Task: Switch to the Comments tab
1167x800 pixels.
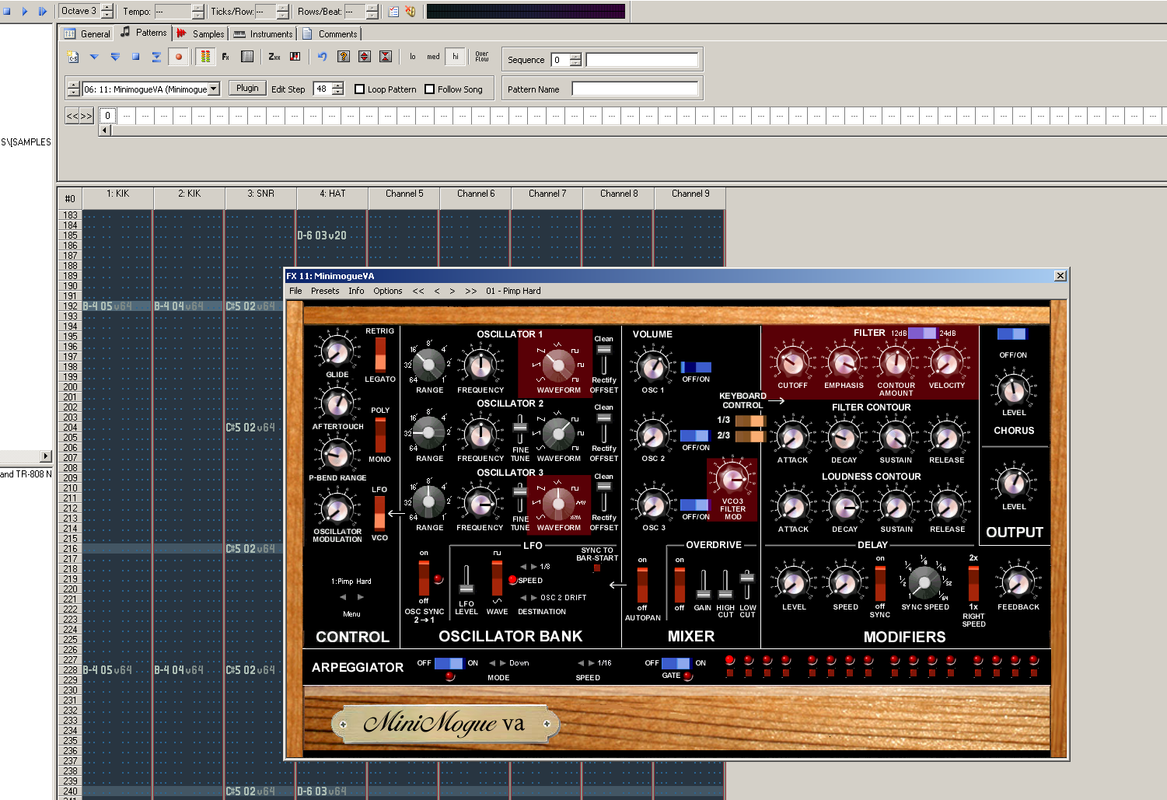Action: tap(330, 33)
